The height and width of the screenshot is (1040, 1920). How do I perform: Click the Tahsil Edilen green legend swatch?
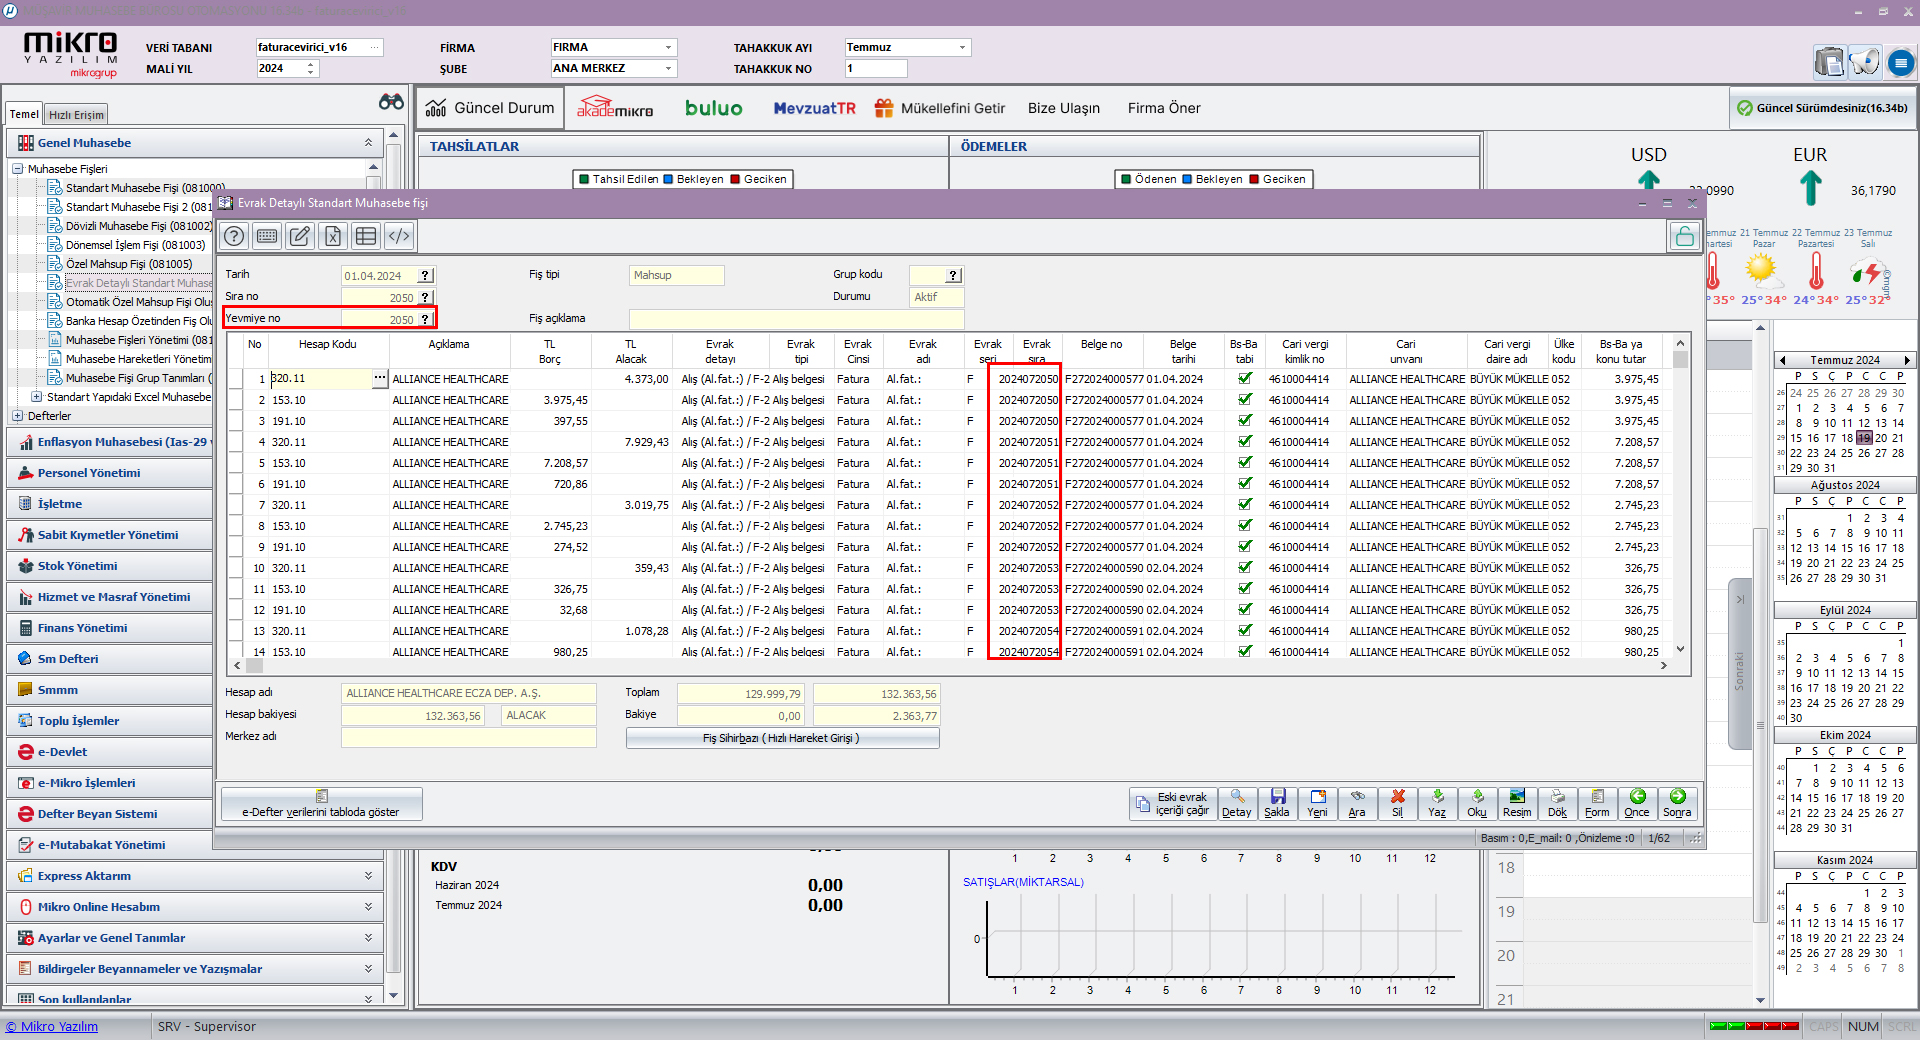point(584,180)
